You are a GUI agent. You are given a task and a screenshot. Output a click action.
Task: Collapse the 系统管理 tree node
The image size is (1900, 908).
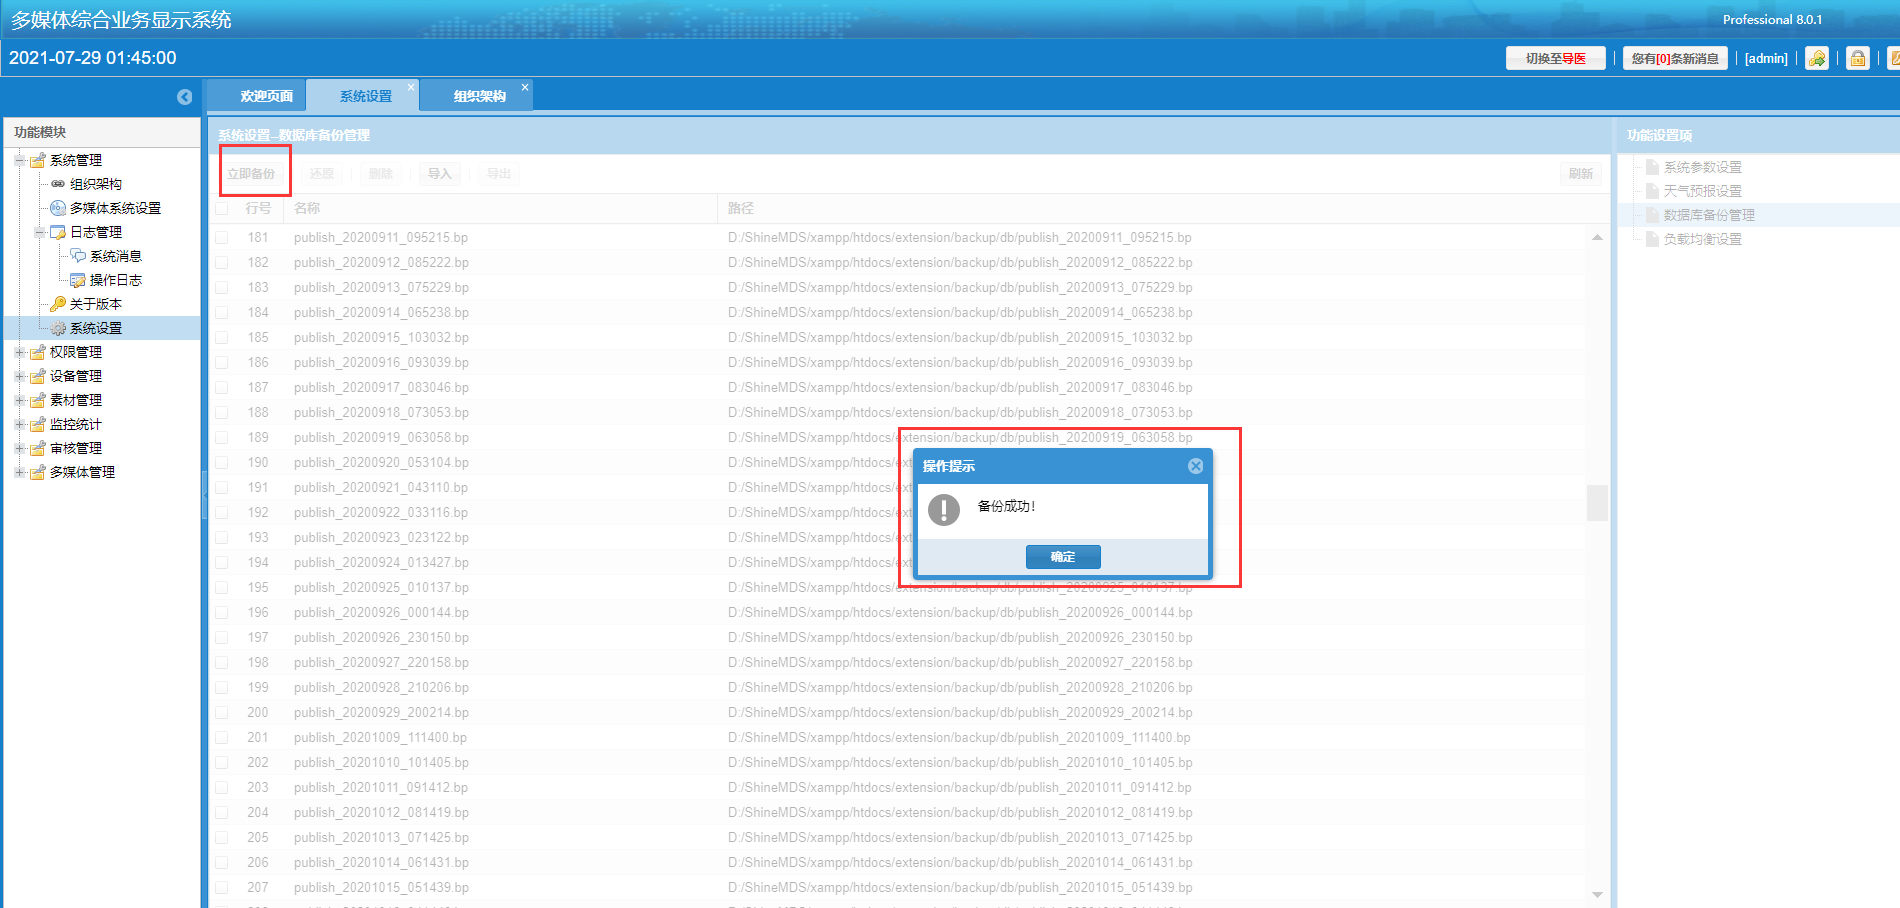pos(19,160)
